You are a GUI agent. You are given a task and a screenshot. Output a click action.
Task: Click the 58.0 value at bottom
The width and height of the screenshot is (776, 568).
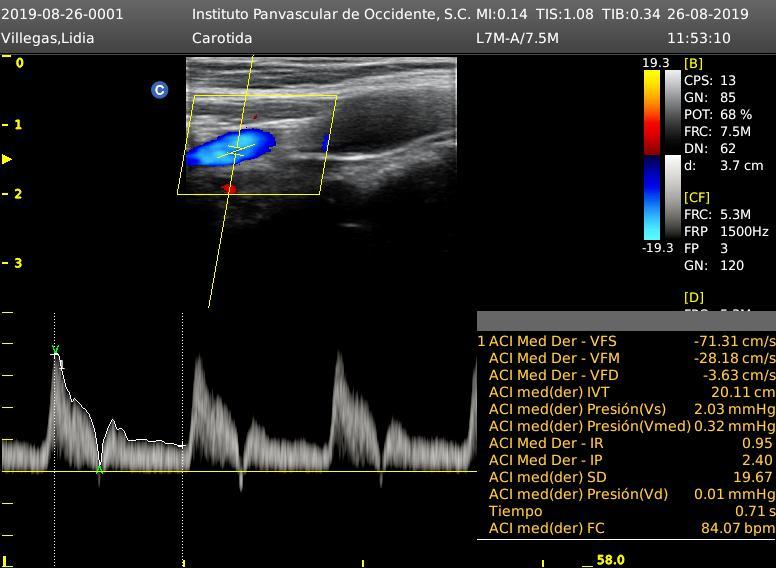pos(610,560)
